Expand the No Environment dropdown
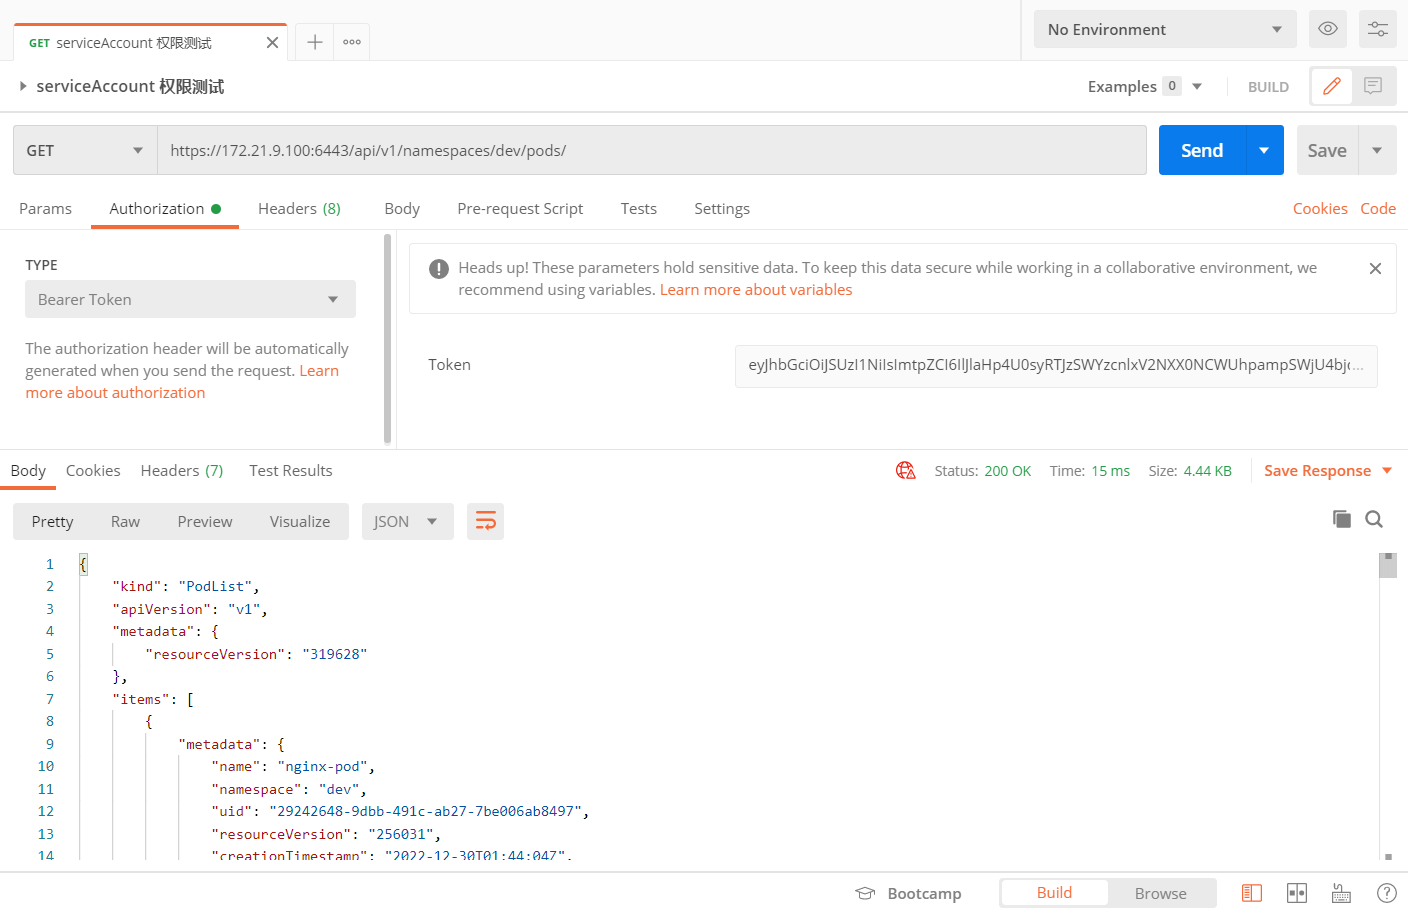 pos(1164,29)
